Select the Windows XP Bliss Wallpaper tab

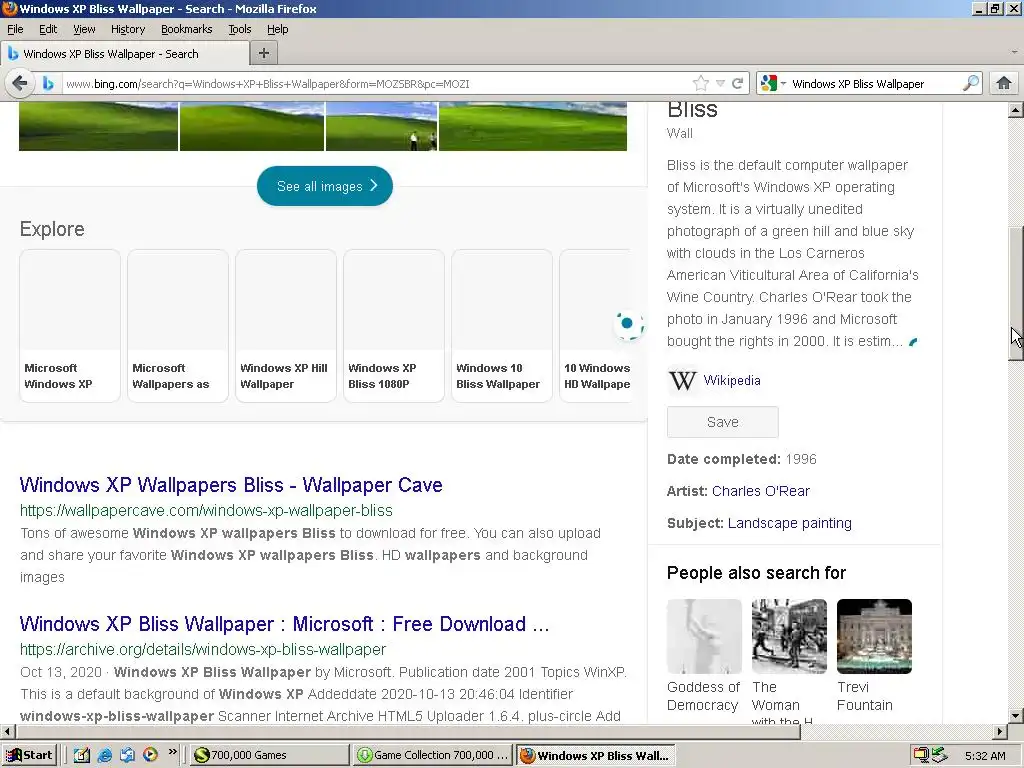pyautogui.click(x=124, y=54)
